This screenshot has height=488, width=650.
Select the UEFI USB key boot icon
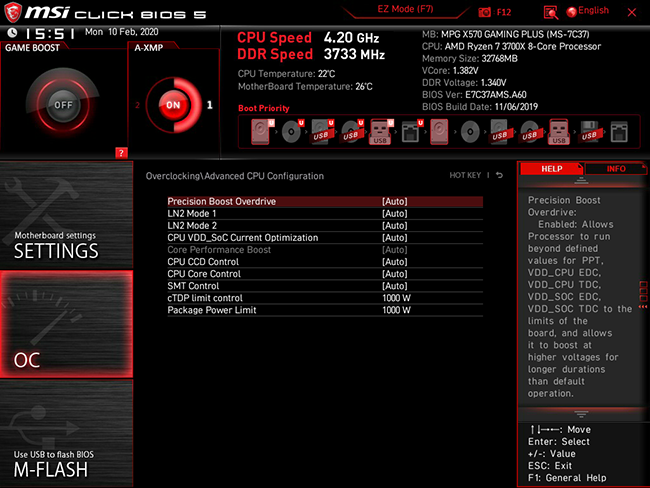pyautogui.click(x=381, y=132)
